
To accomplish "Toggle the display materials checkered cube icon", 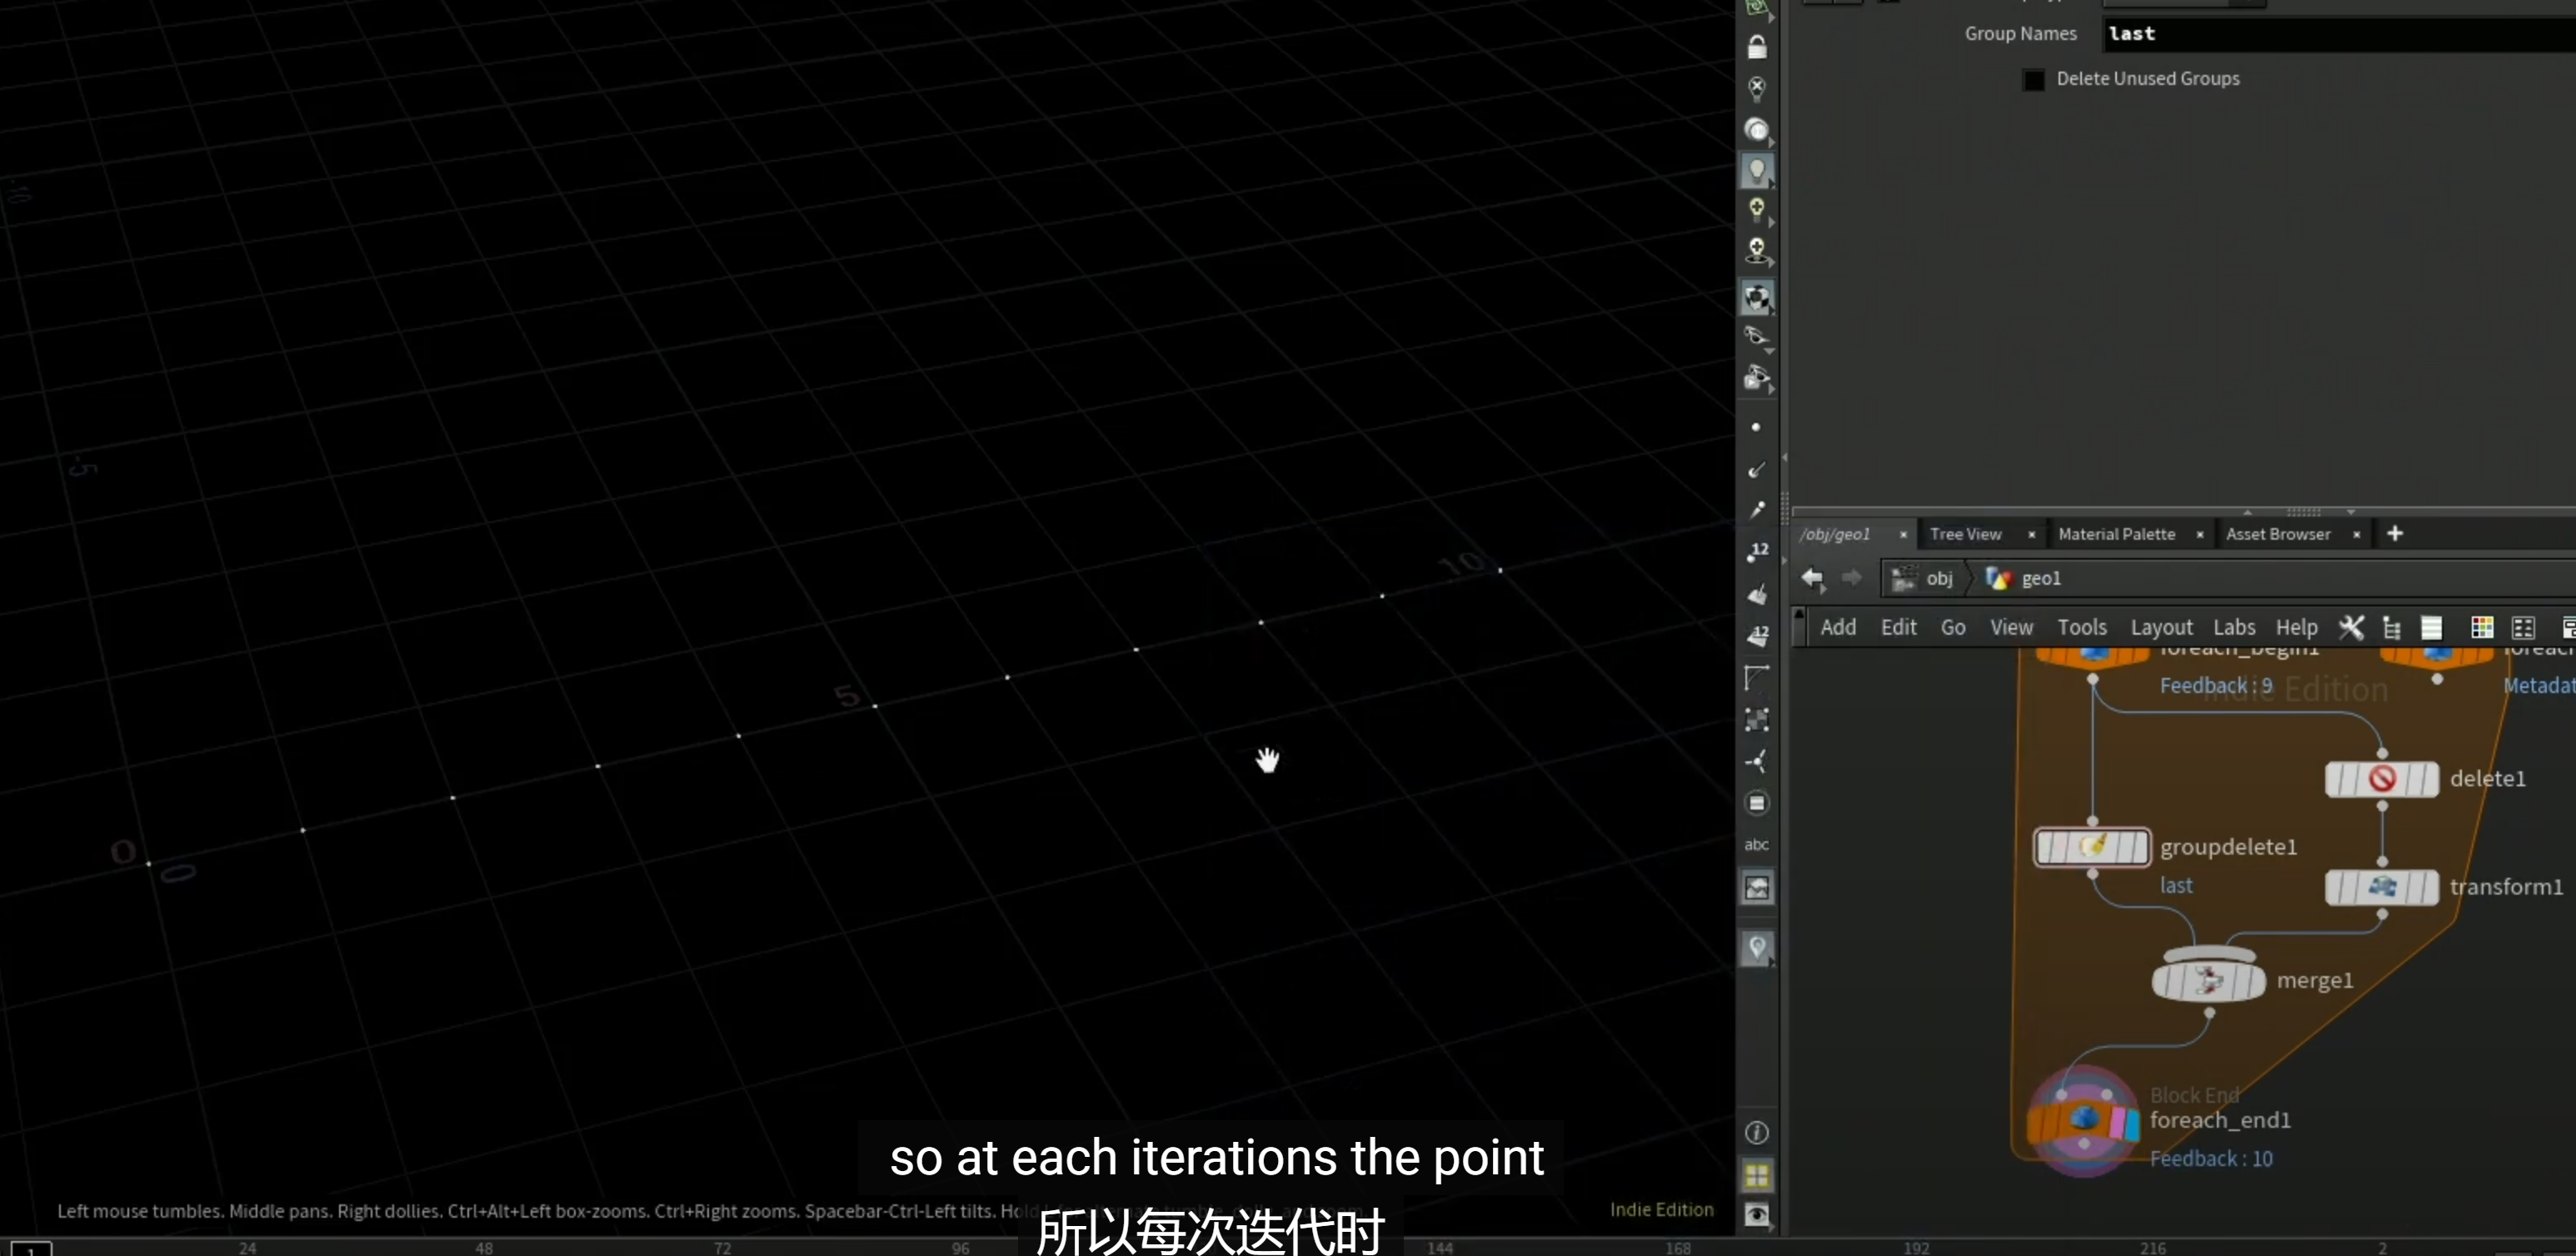I will [1757, 297].
